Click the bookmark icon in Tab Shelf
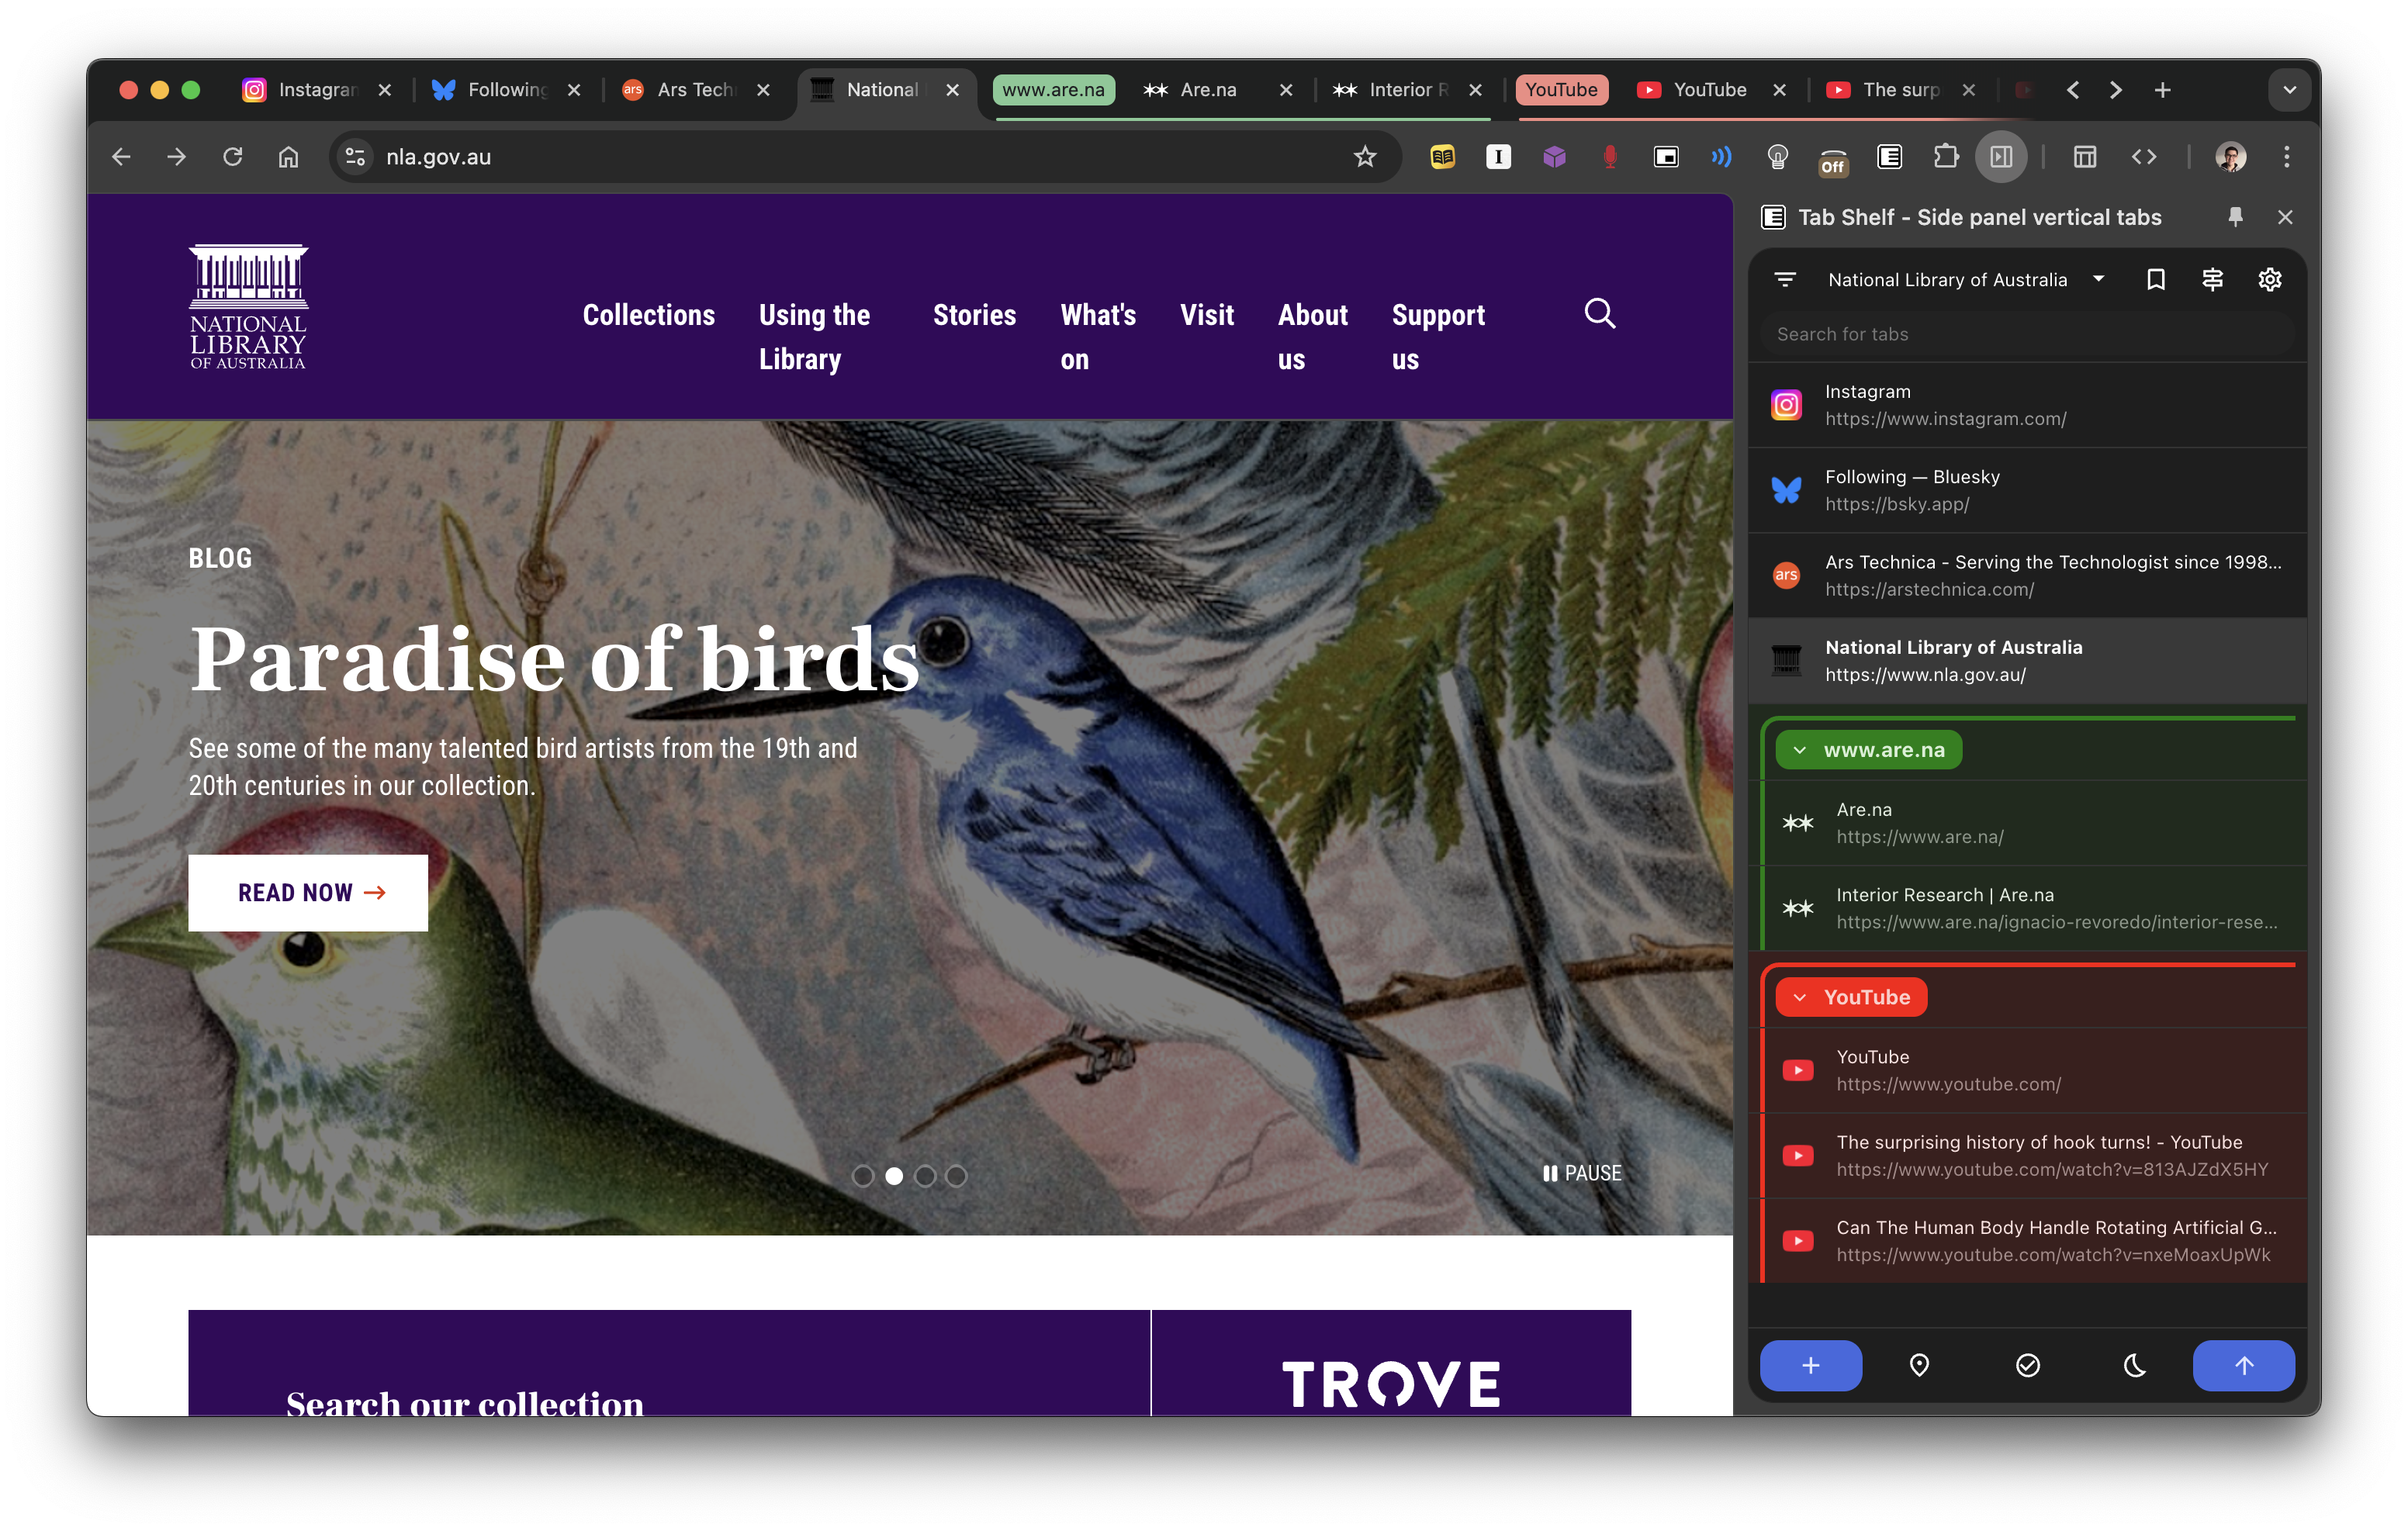The image size is (2408, 1531). click(x=2155, y=280)
